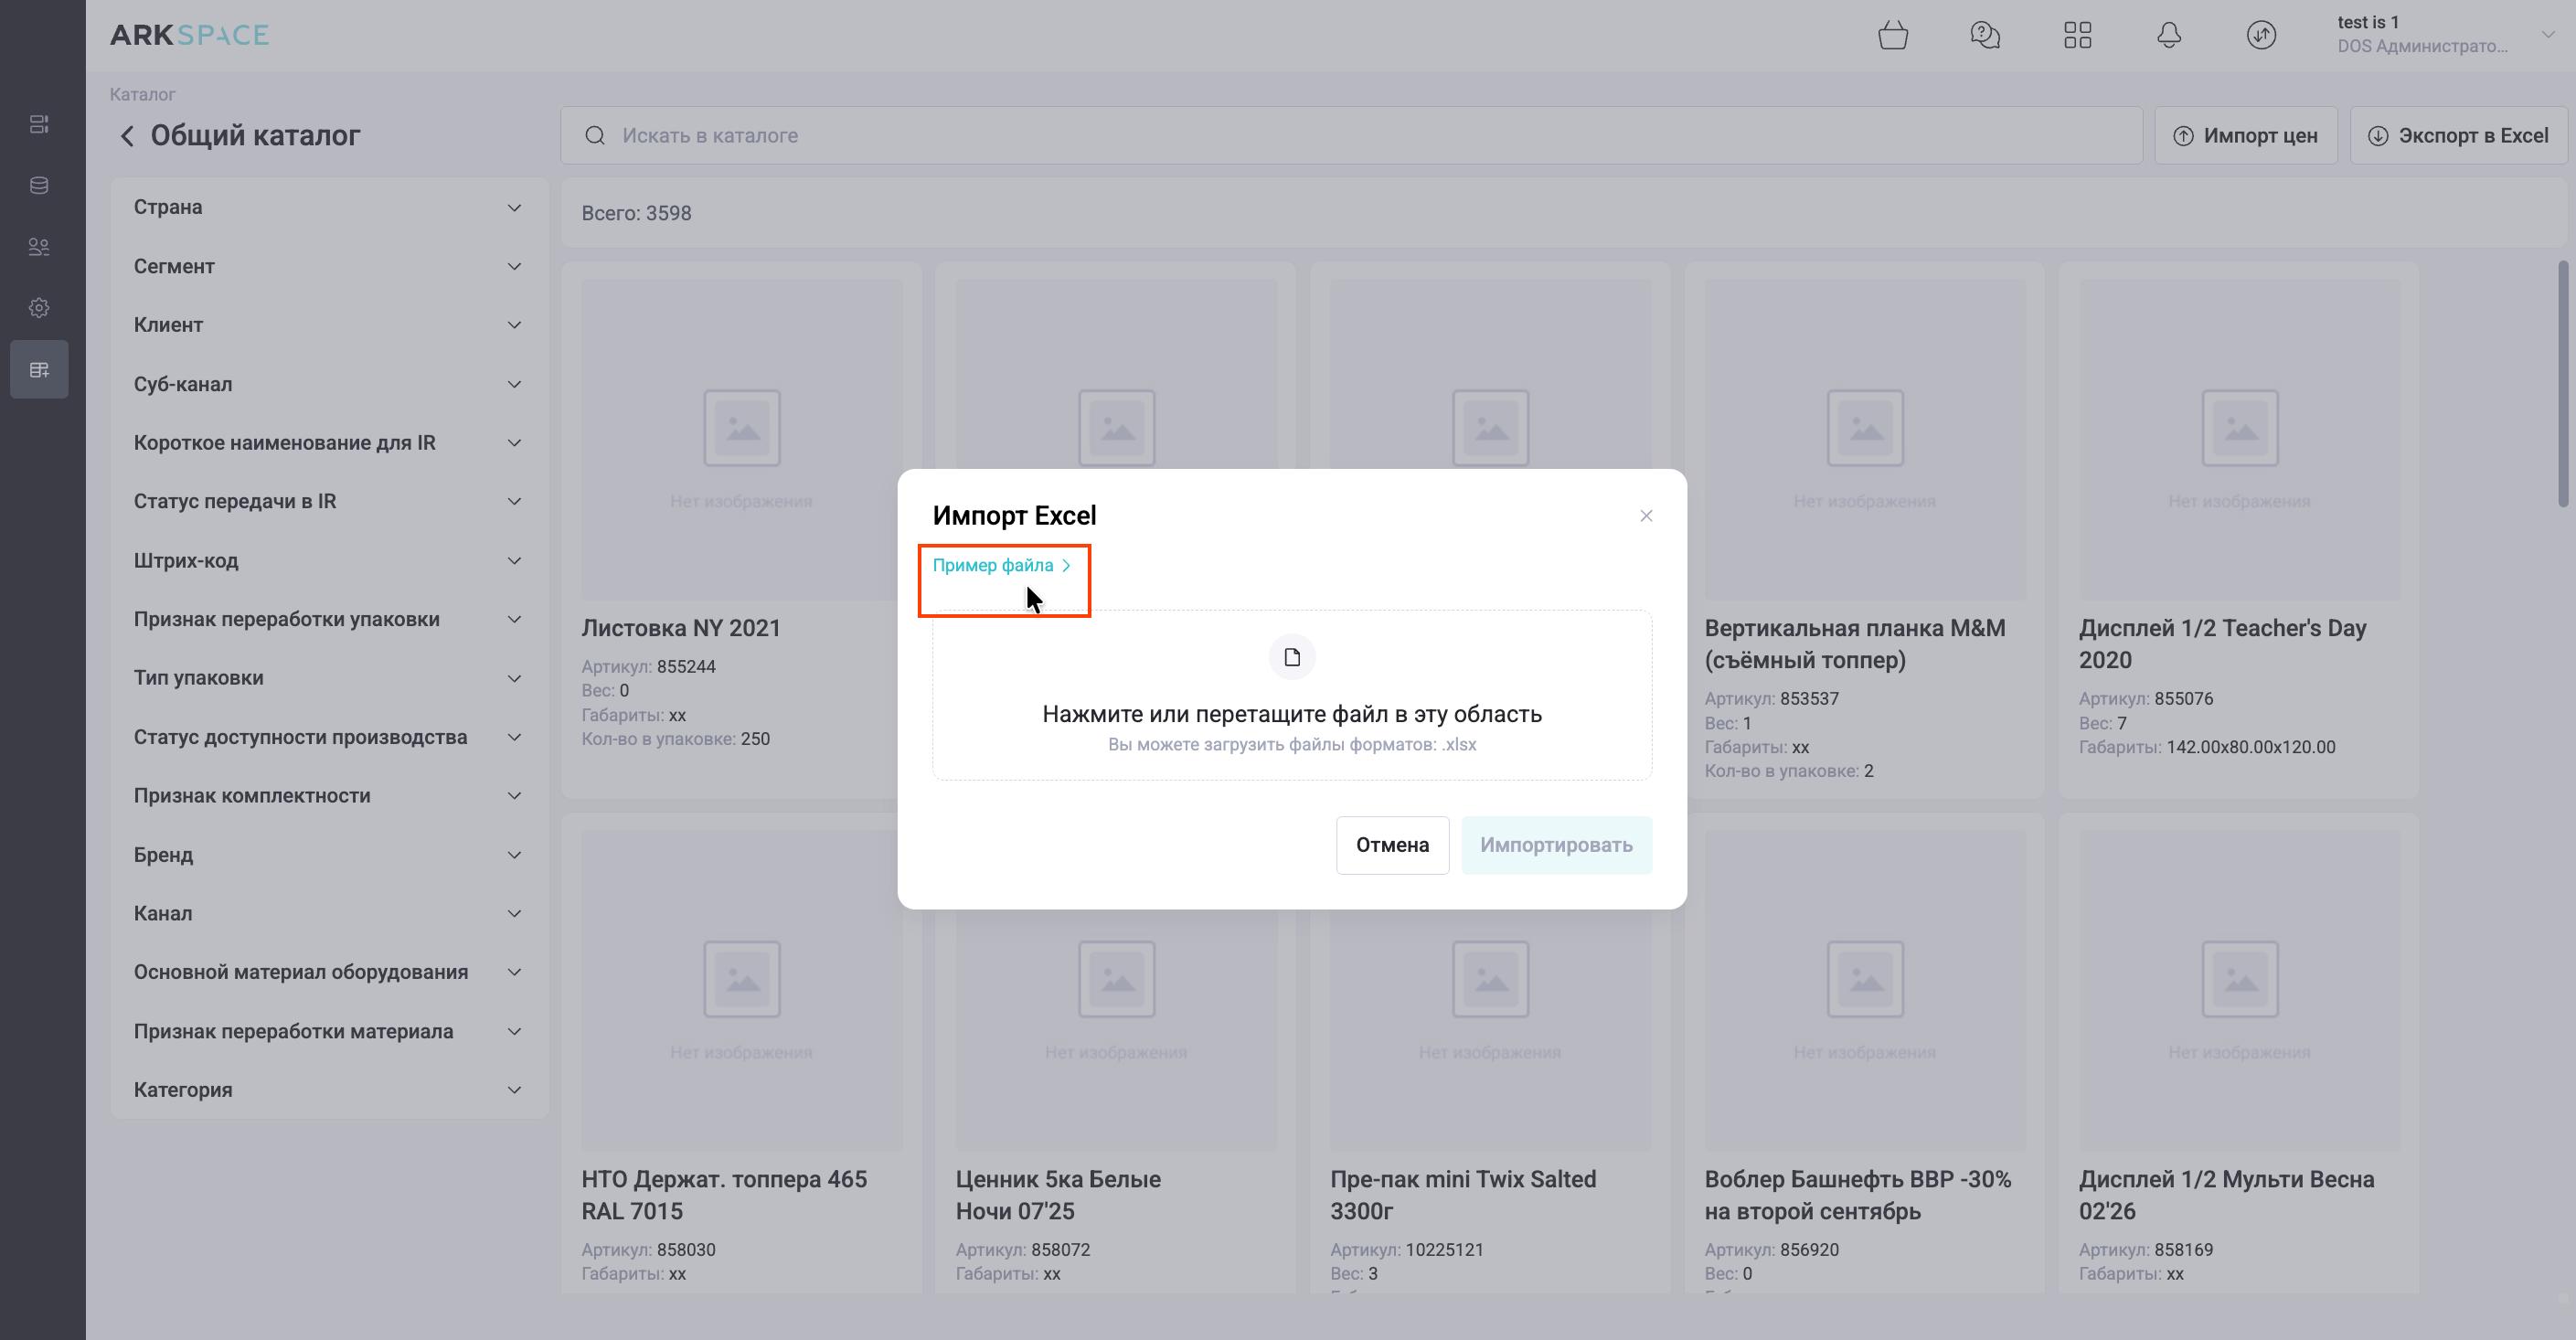
Task: Open the shopping basket icon
Action: [x=1892, y=36]
